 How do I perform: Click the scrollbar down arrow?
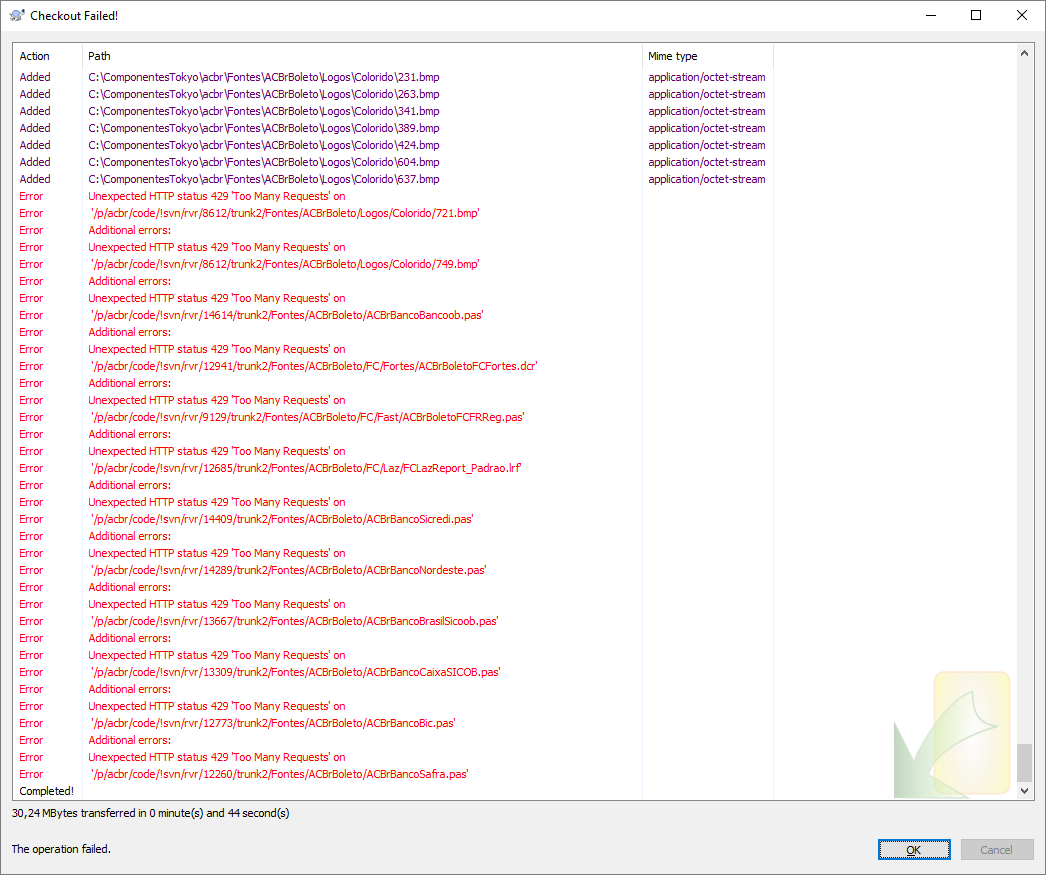[1024, 790]
